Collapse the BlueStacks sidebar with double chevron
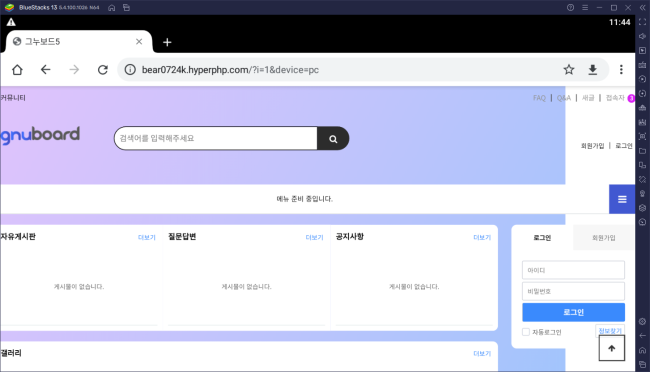The width and height of the screenshot is (650, 372). [643, 7]
